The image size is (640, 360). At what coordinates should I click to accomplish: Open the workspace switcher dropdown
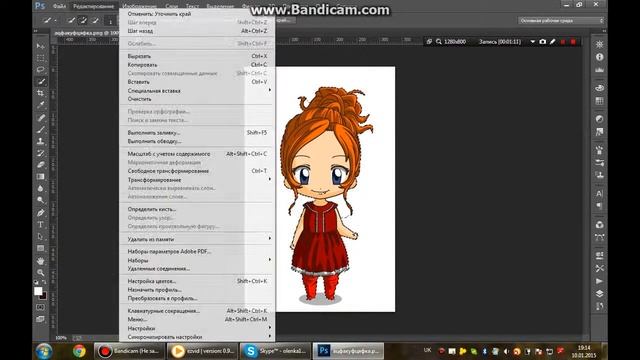pyautogui.click(x=561, y=20)
